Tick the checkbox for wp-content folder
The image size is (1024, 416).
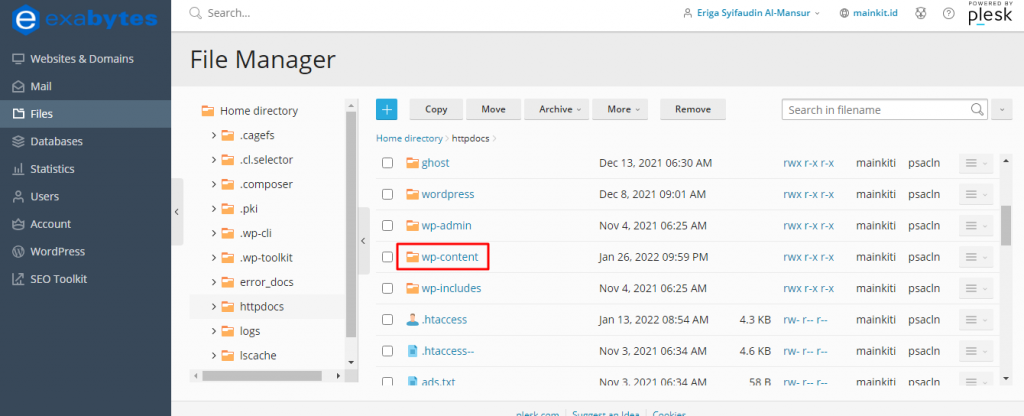(x=387, y=257)
